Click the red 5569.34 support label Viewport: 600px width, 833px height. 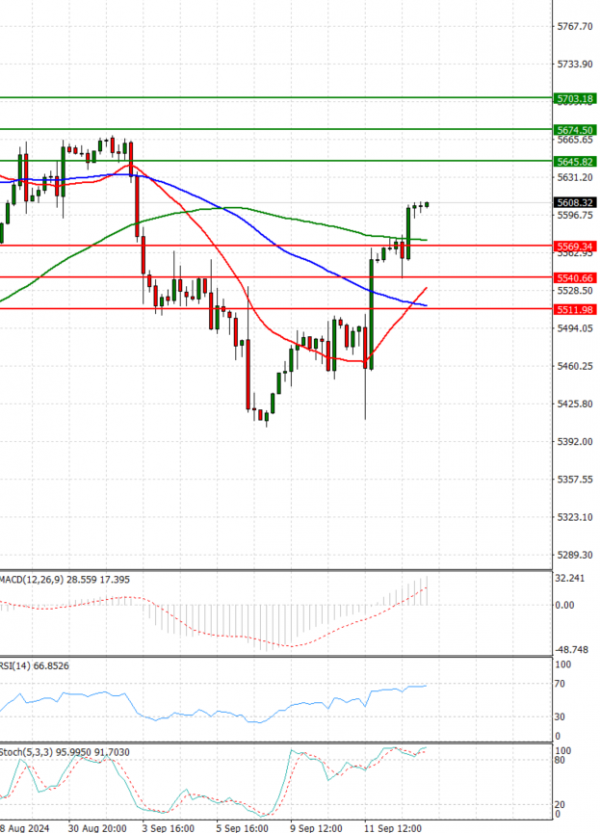[574, 246]
